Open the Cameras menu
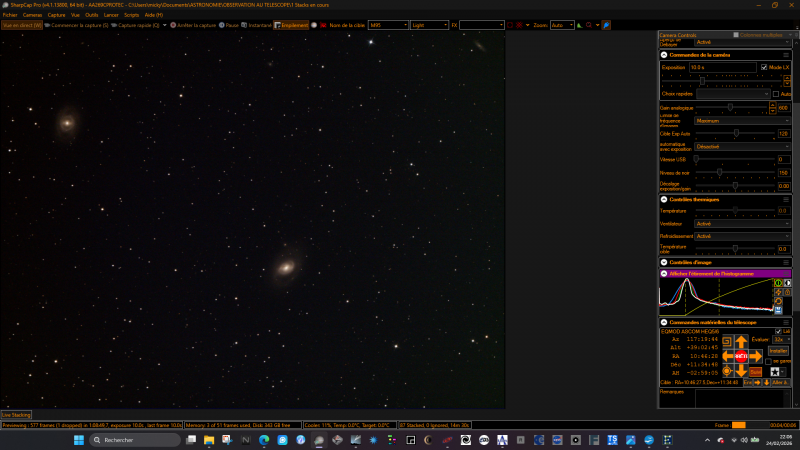Viewport: 800px width, 450px height. click(32, 15)
